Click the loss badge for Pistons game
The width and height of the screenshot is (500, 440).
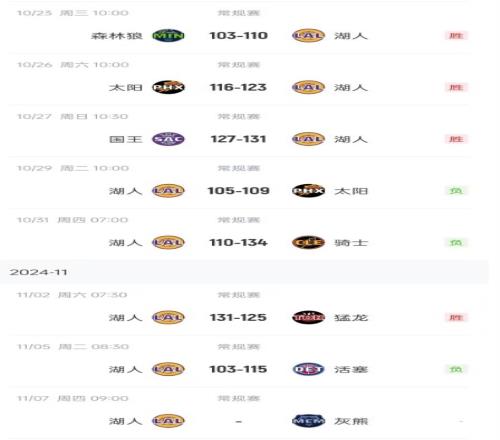tap(456, 369)
